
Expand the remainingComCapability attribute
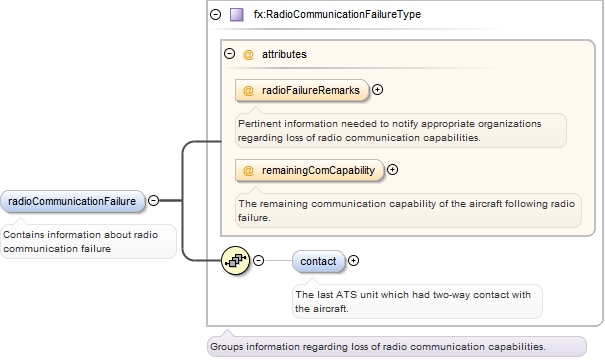click(392, 170)
